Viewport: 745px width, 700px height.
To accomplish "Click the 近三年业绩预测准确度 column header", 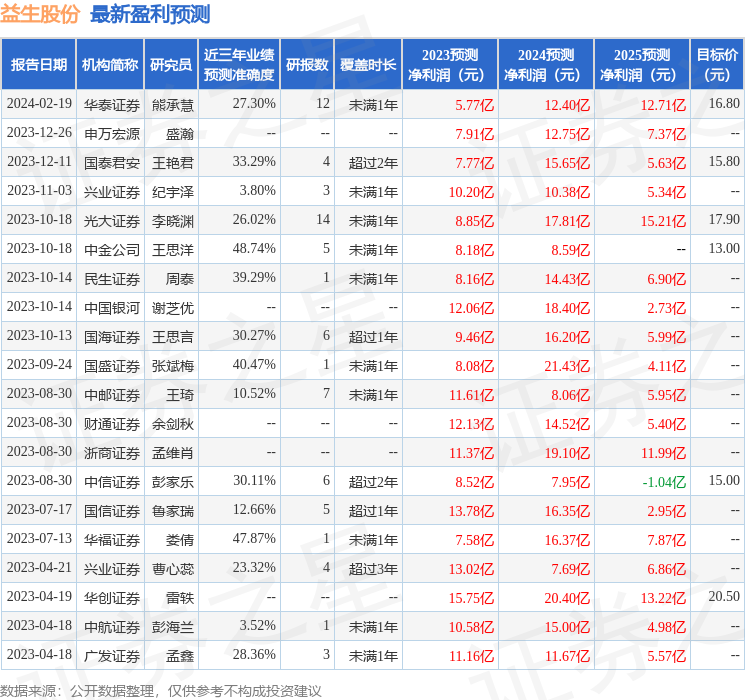I will 239,65.
